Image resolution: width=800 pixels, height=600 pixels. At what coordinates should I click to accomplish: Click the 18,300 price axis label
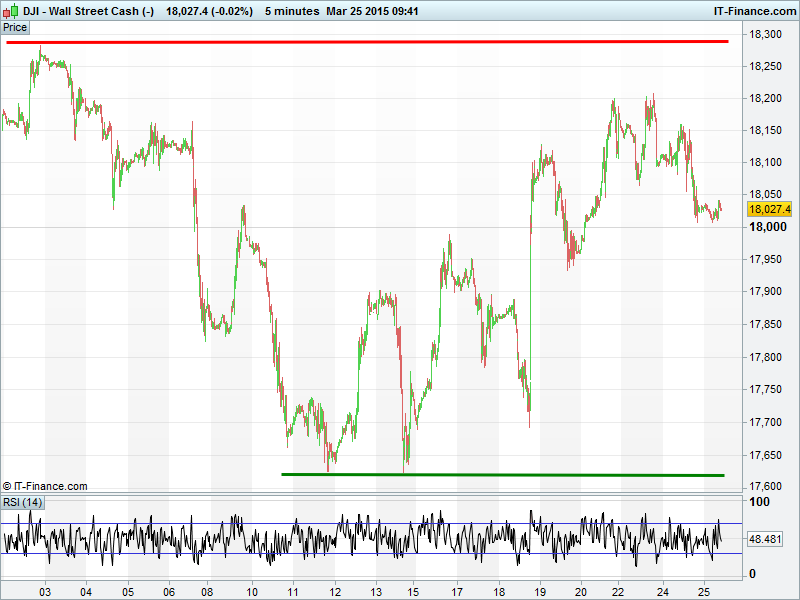point(767,34)
